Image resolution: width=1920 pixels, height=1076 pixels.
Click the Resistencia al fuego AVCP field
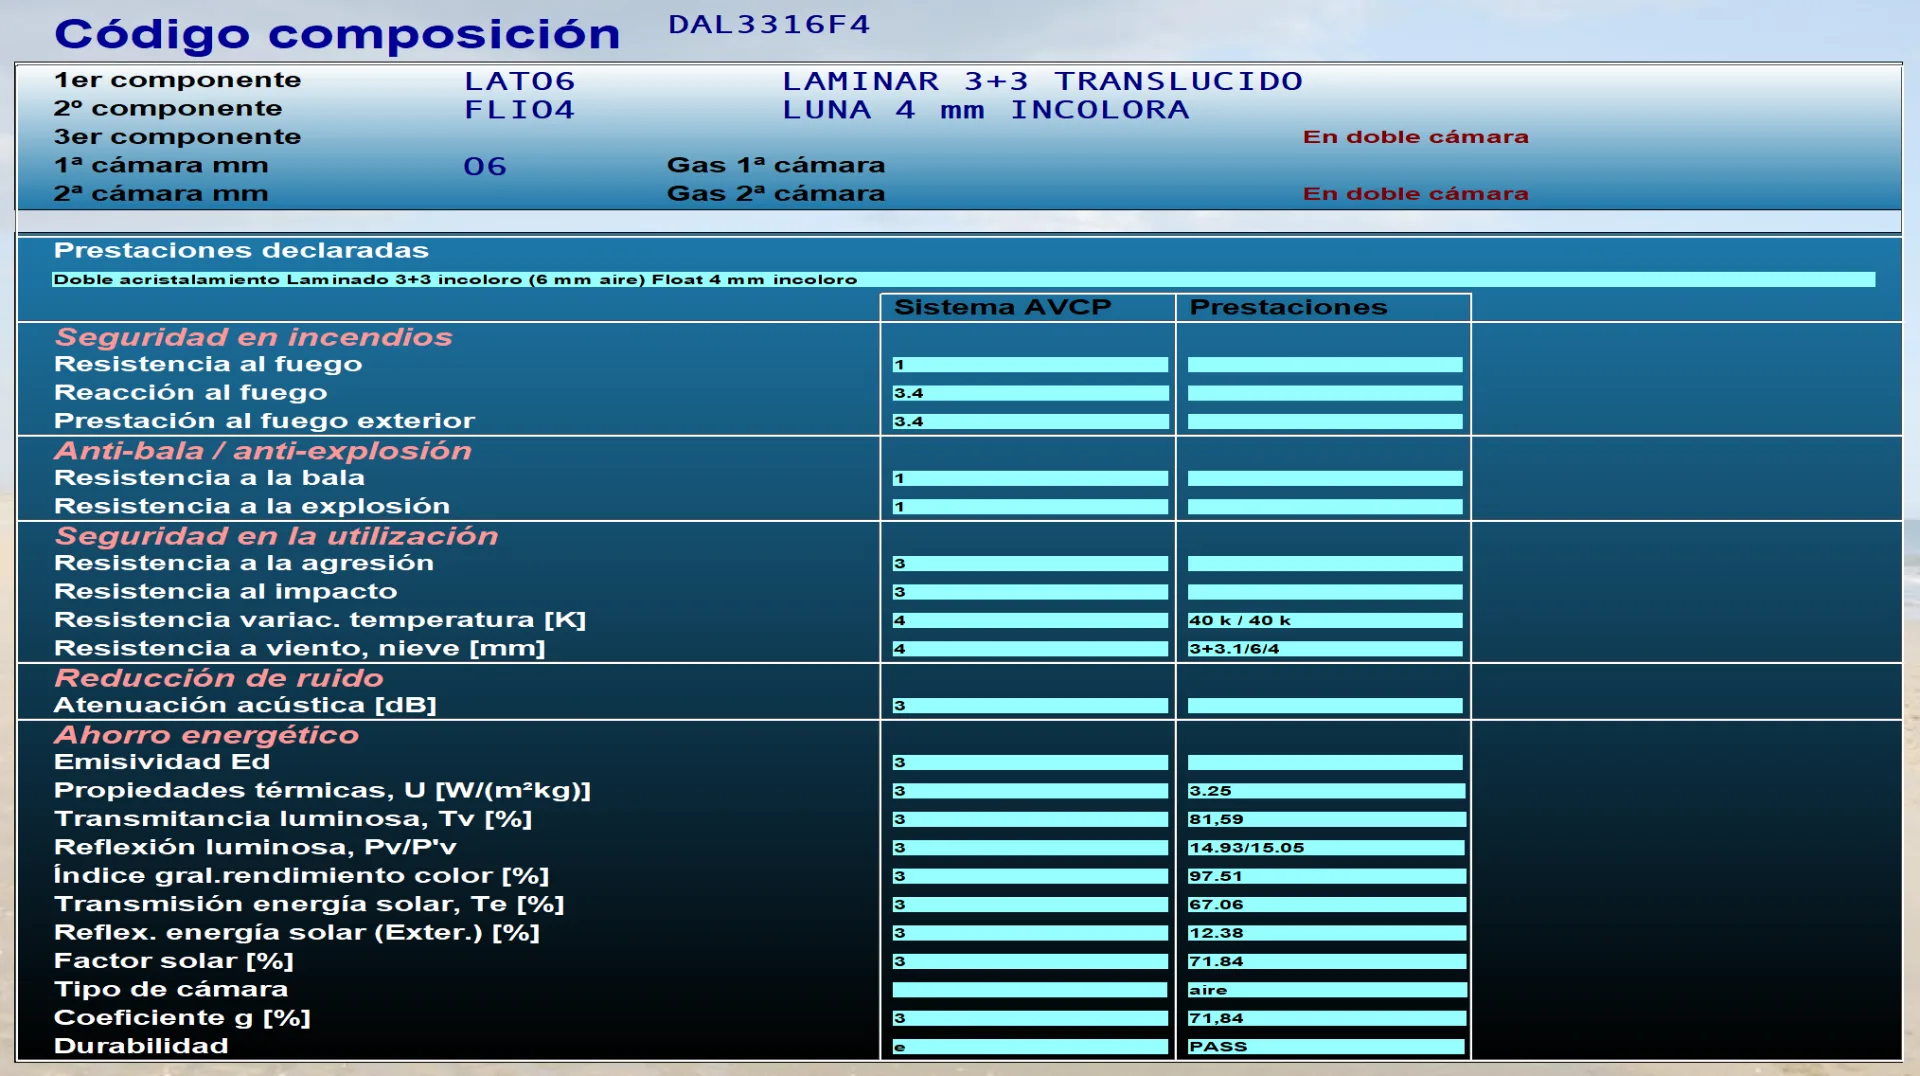pyautogui.click(x=1030, y=365)
